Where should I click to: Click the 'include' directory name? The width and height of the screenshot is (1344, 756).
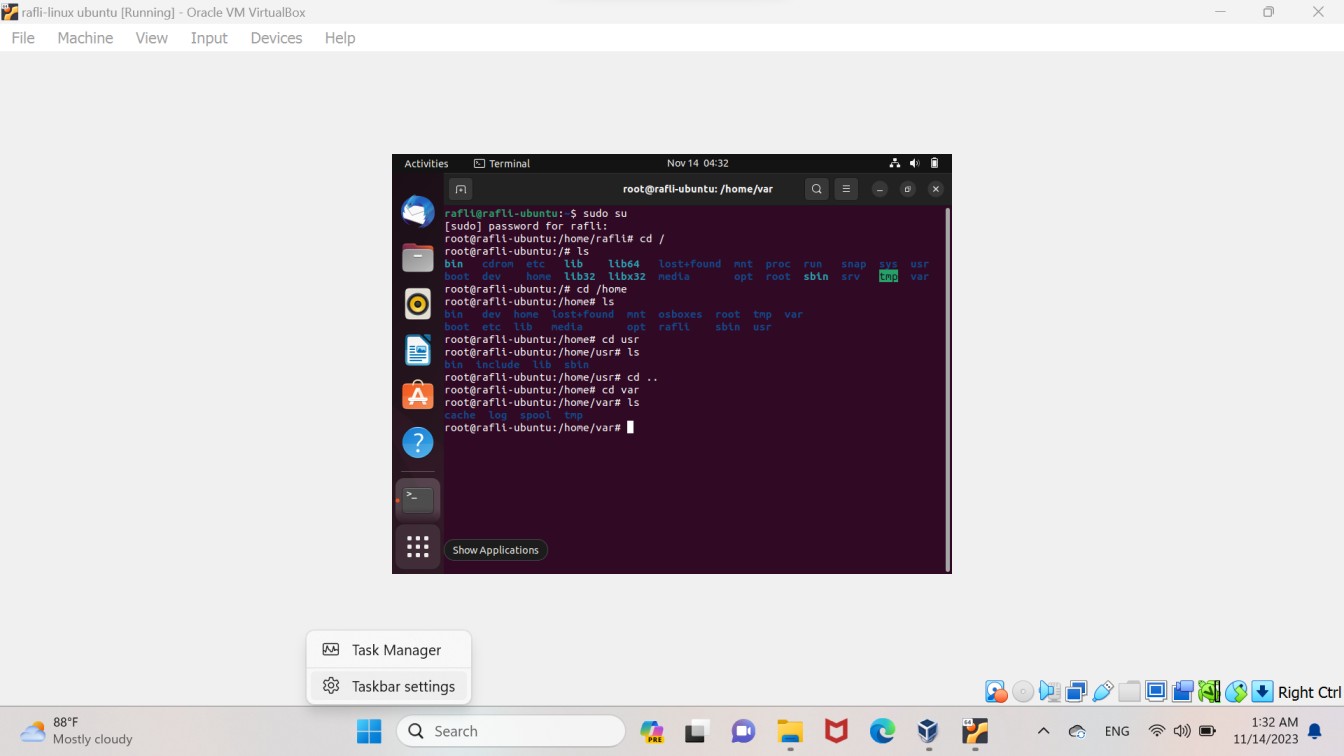[x=498, y=365]
